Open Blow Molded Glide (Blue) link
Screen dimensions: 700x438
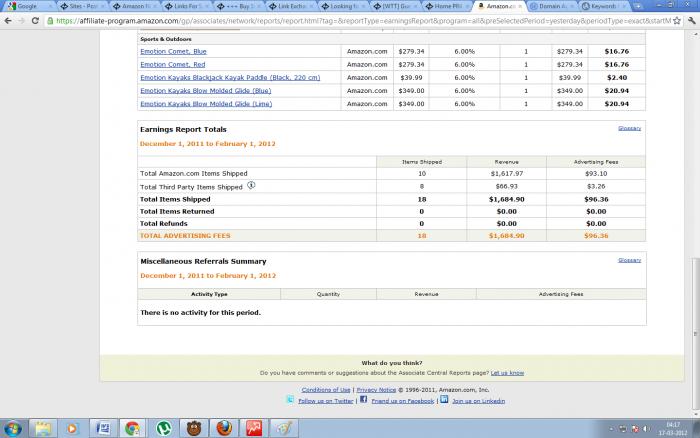206,91
